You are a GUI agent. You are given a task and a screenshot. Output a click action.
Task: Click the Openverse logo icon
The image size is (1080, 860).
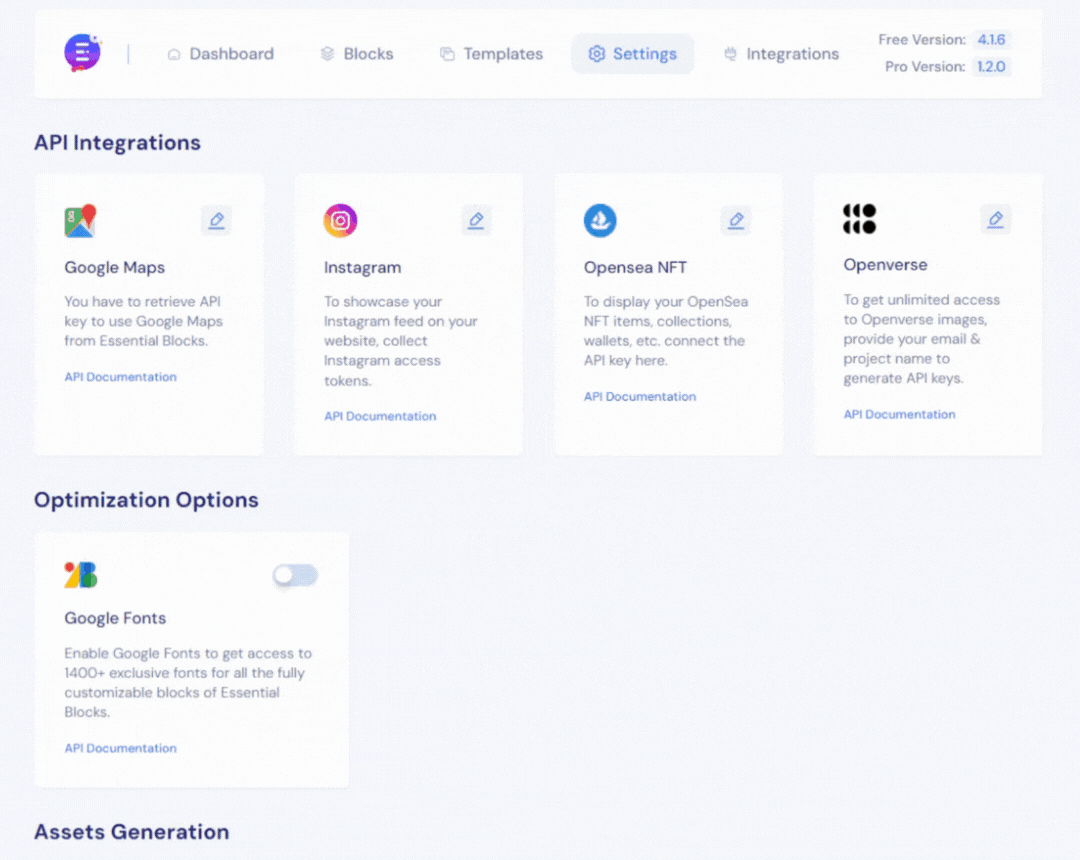[x=859, y=219]
